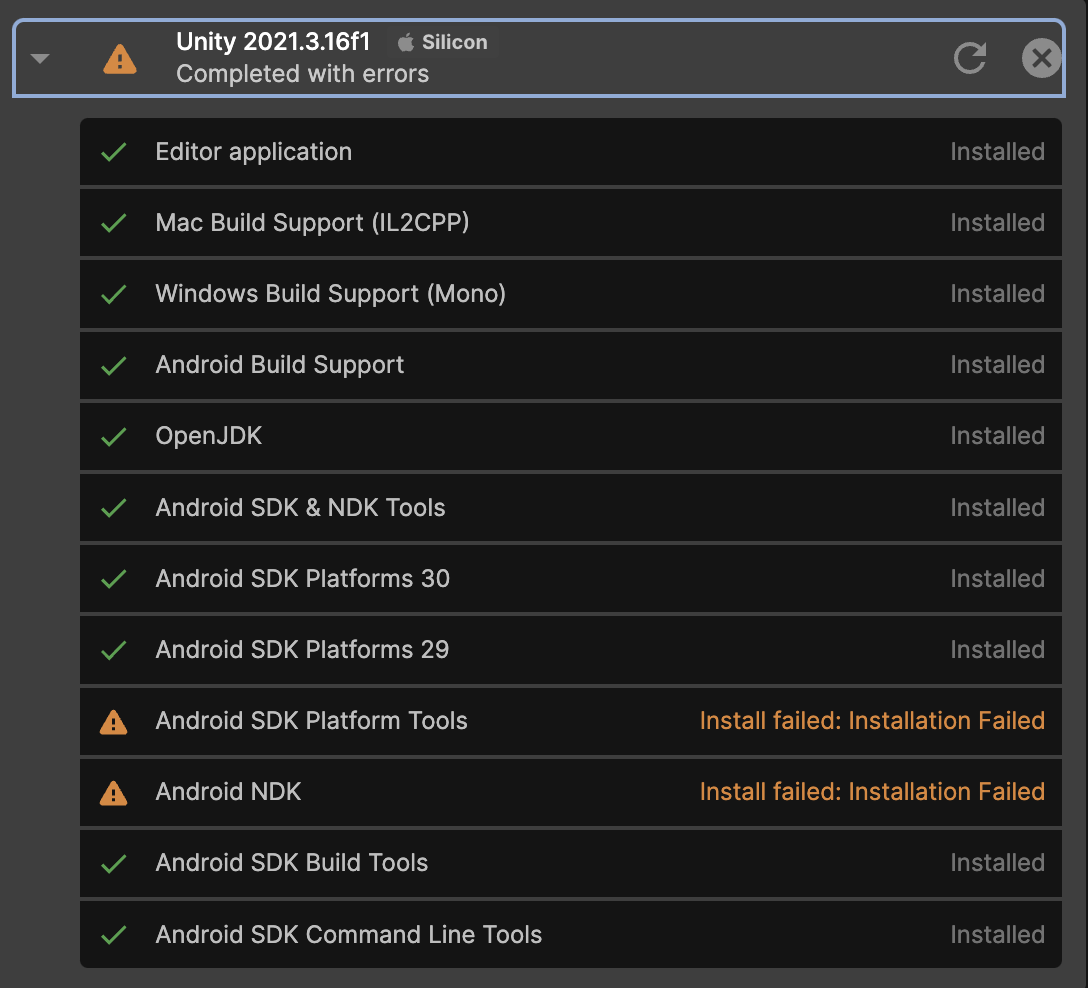The height and width of the screenshot is (988, 1088).
Task: Click Android SDK Platform Tools failure message
Action: (872, 721)
